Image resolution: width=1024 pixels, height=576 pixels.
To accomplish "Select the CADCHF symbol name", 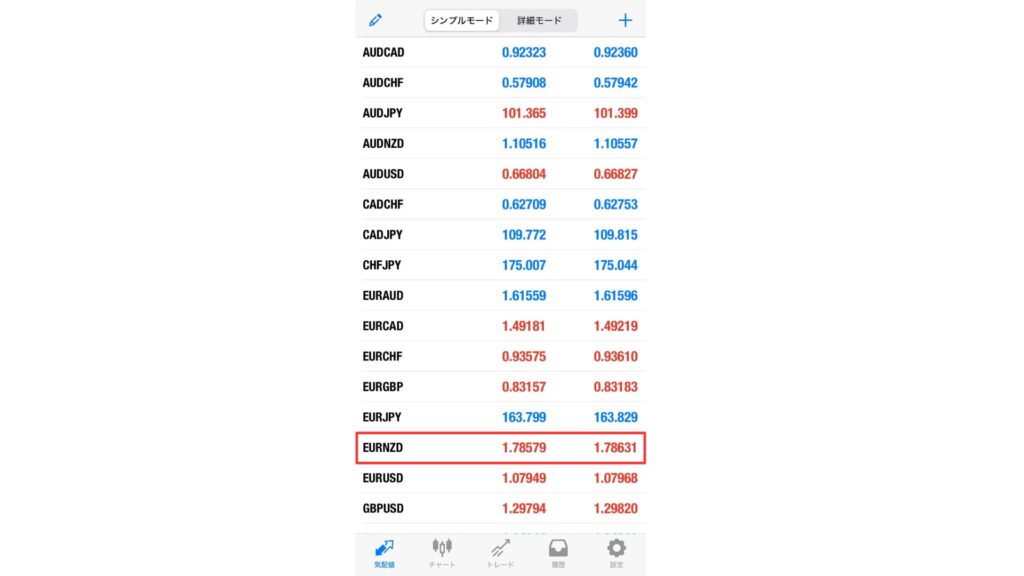I will tap(383, 204).
